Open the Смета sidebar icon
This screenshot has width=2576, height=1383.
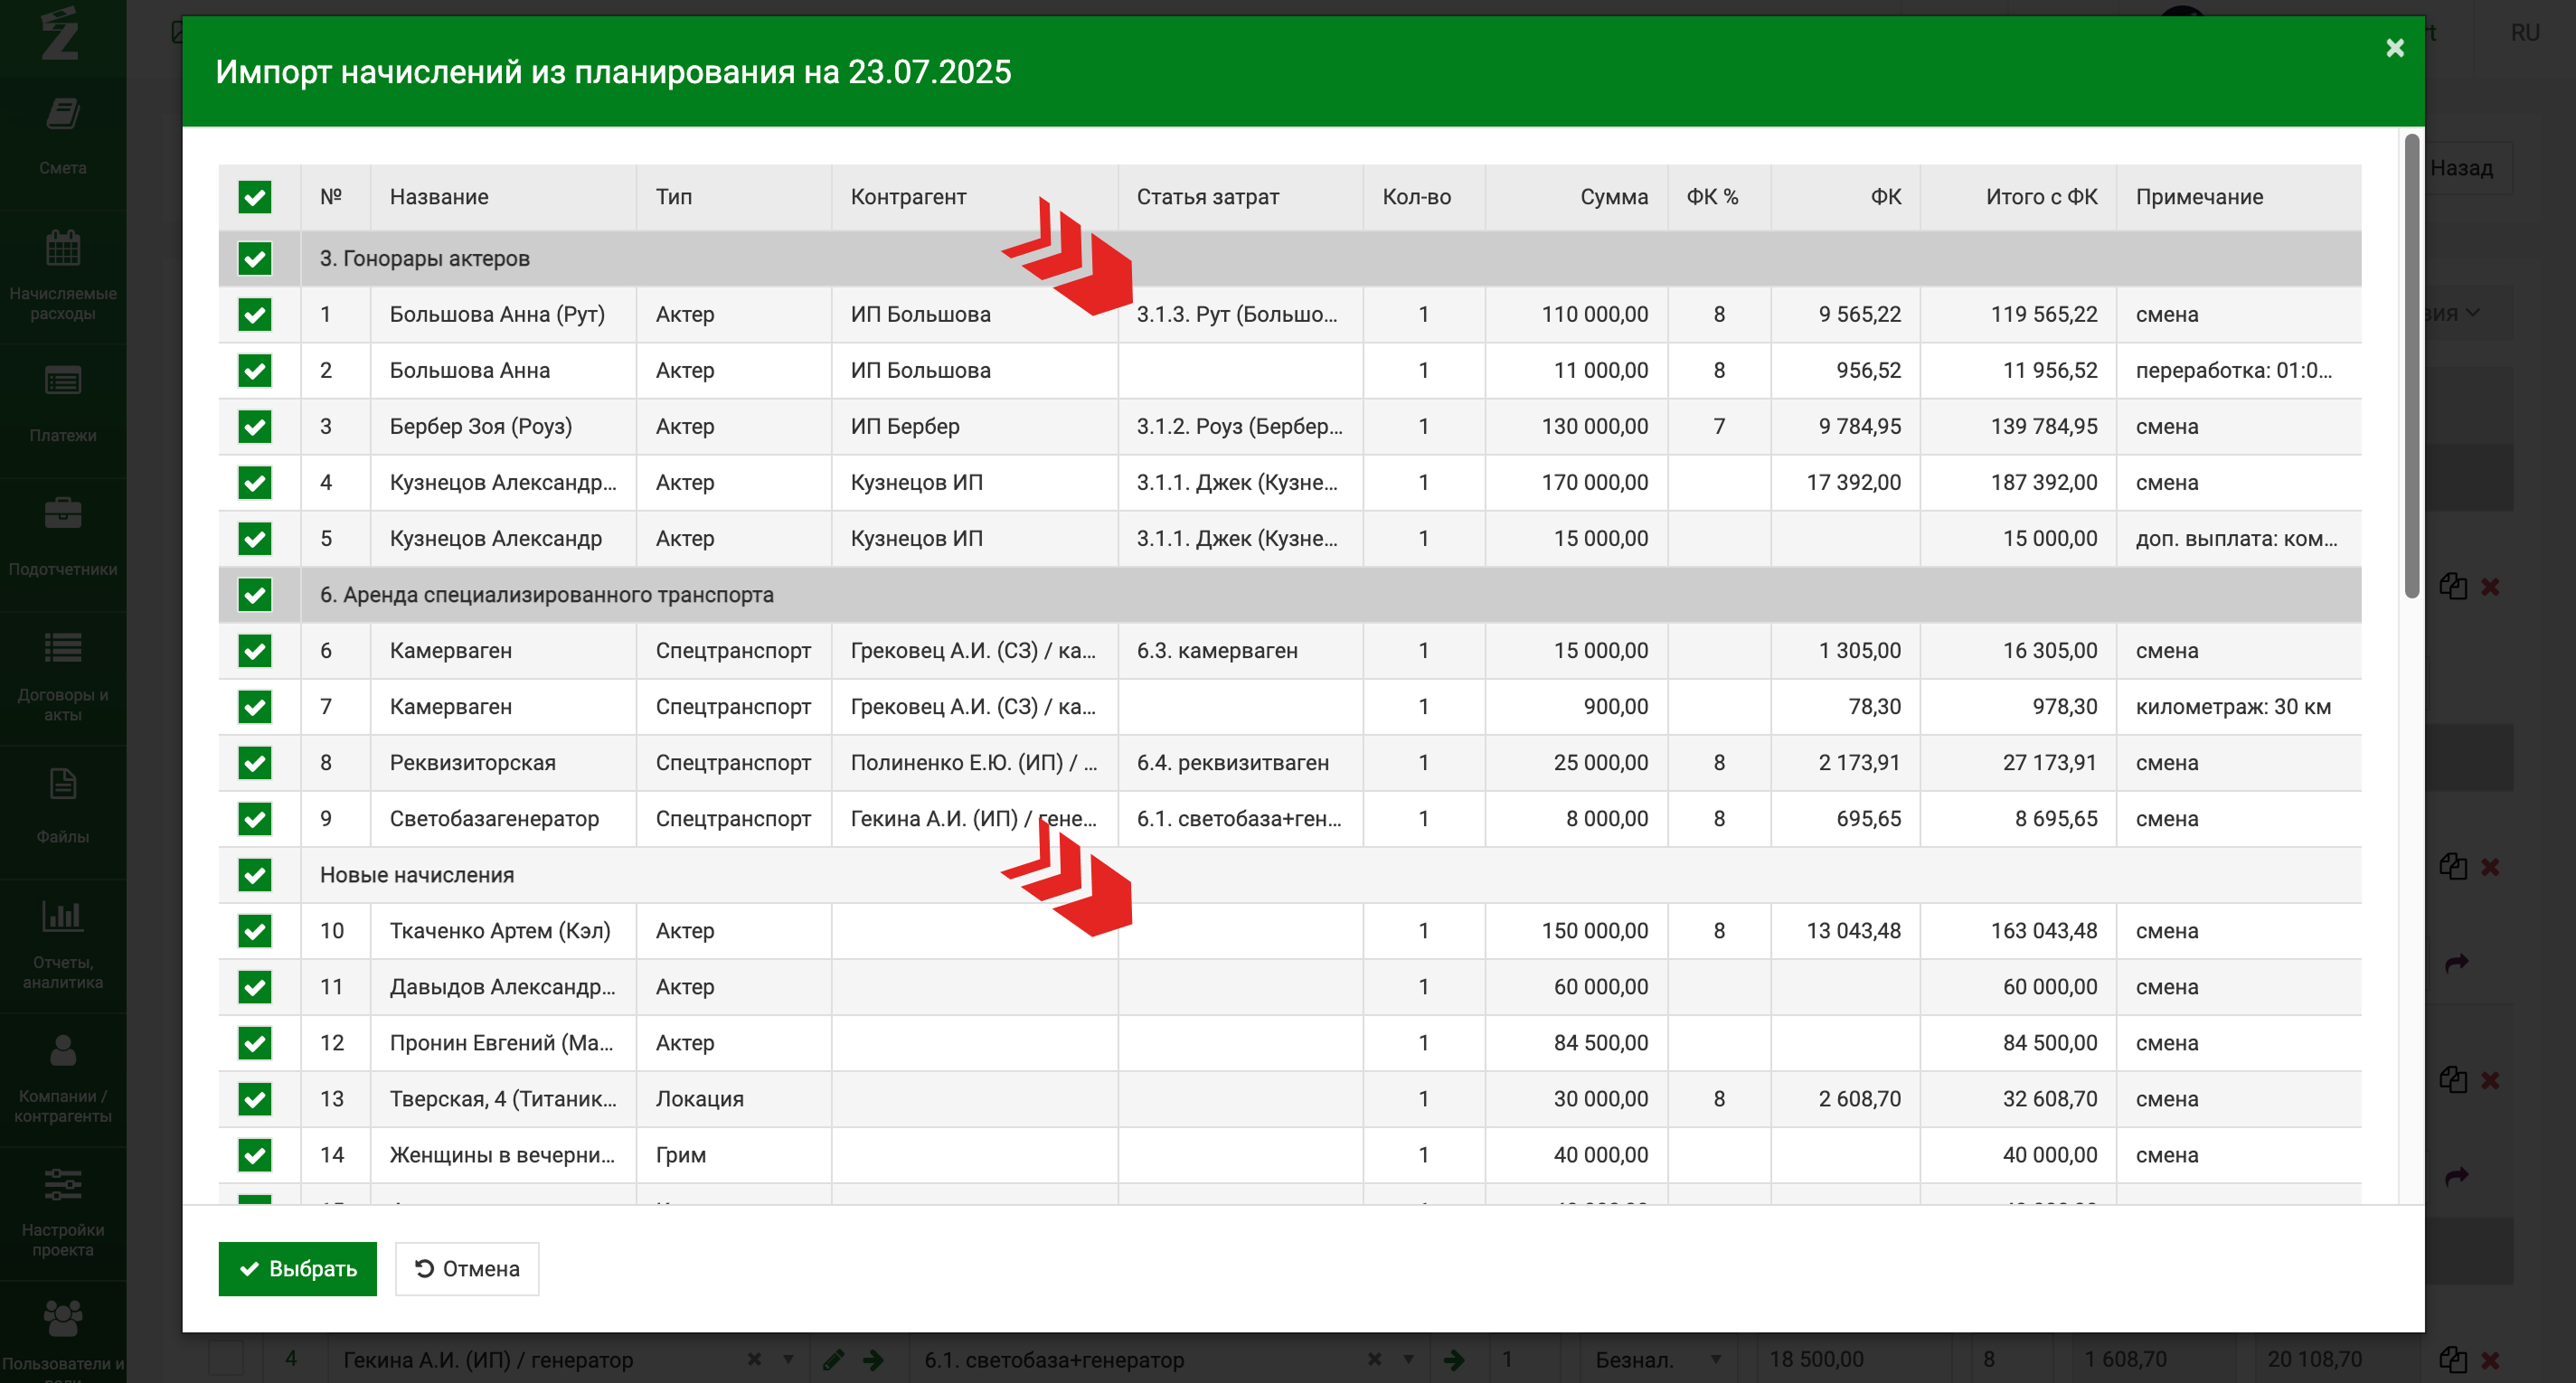click(62, 115)
